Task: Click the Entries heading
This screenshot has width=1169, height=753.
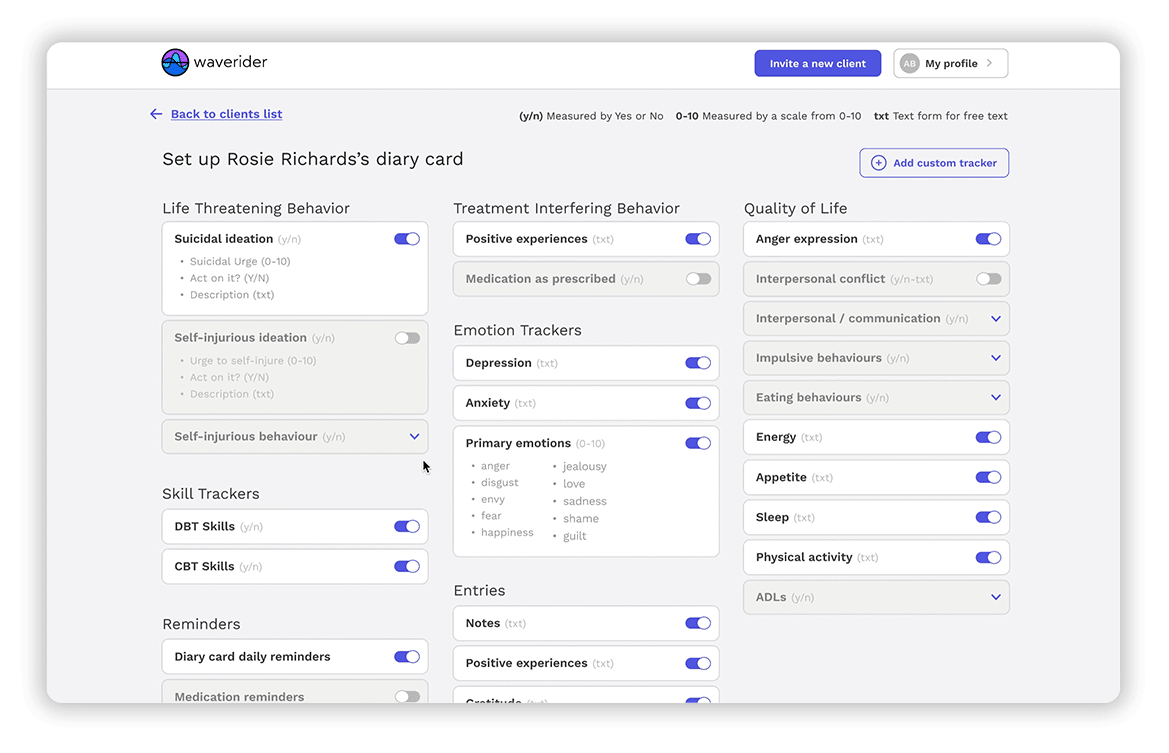Action: coord(479,590)
